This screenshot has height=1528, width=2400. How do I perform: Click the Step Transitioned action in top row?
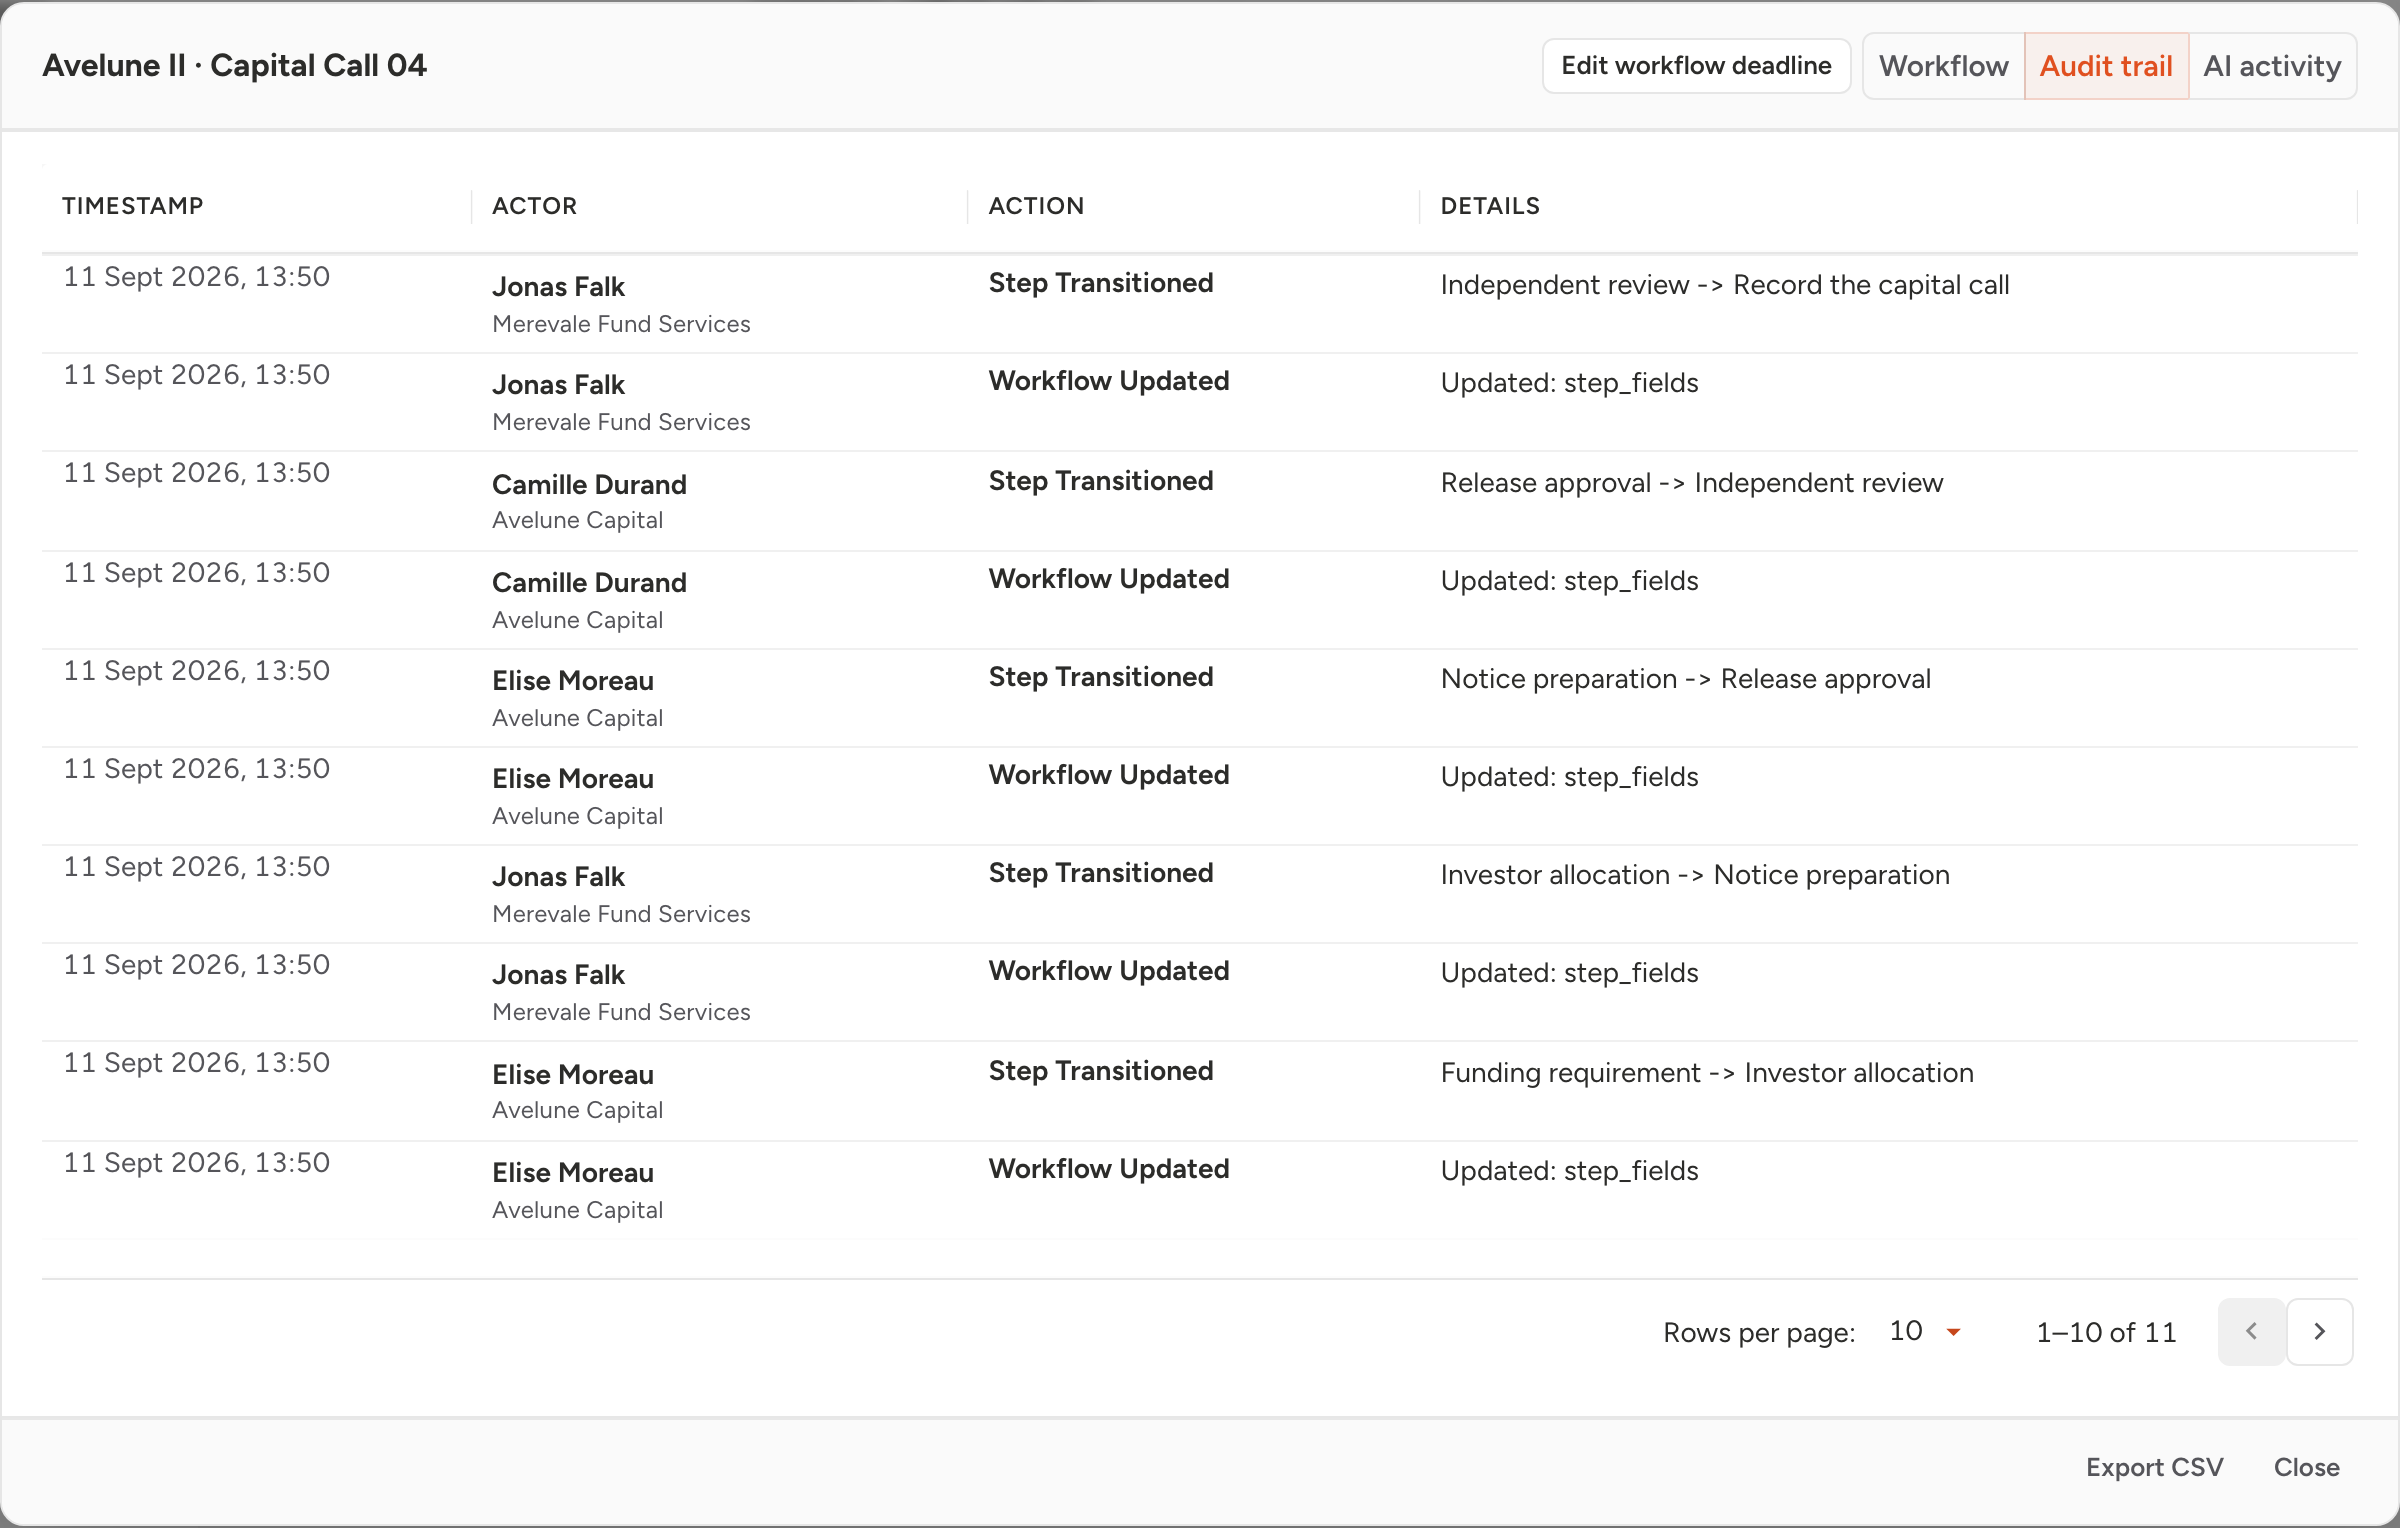pos(1101,283)
